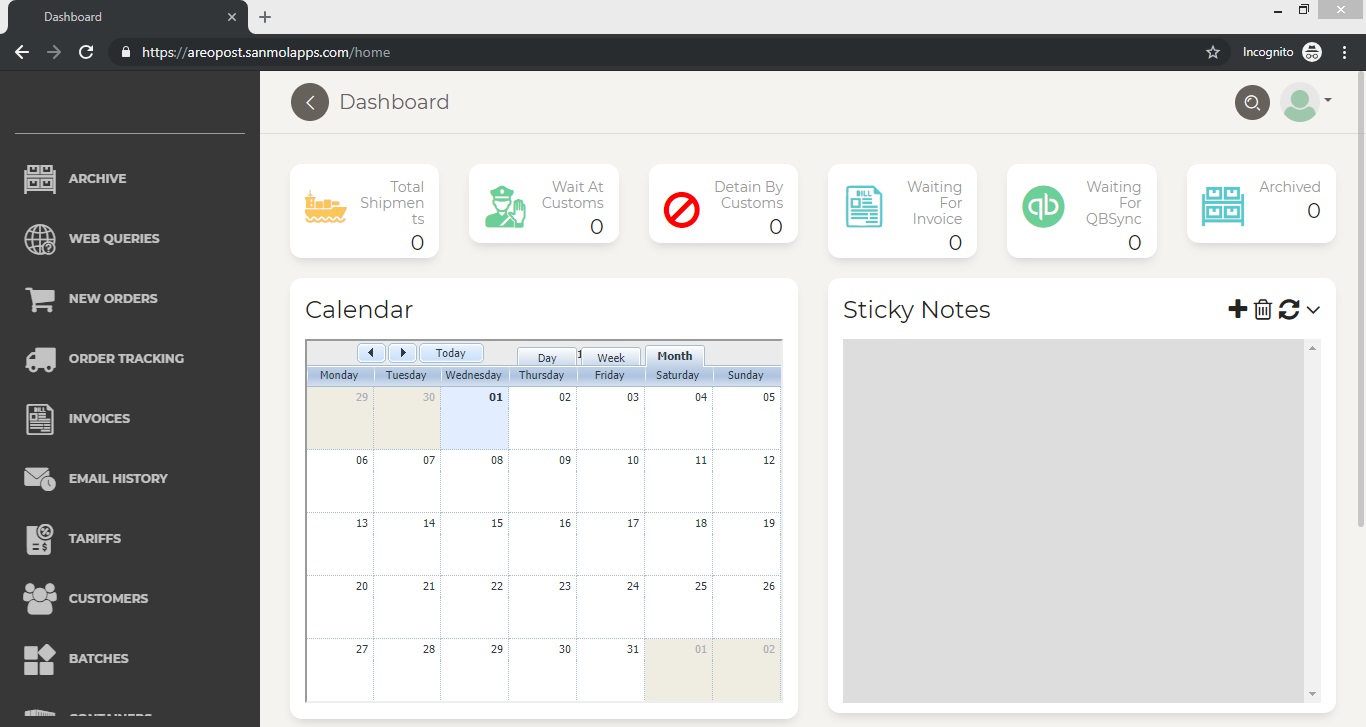
Task: Select calendar day 01 Wednesday
Action: click(475, 418)
